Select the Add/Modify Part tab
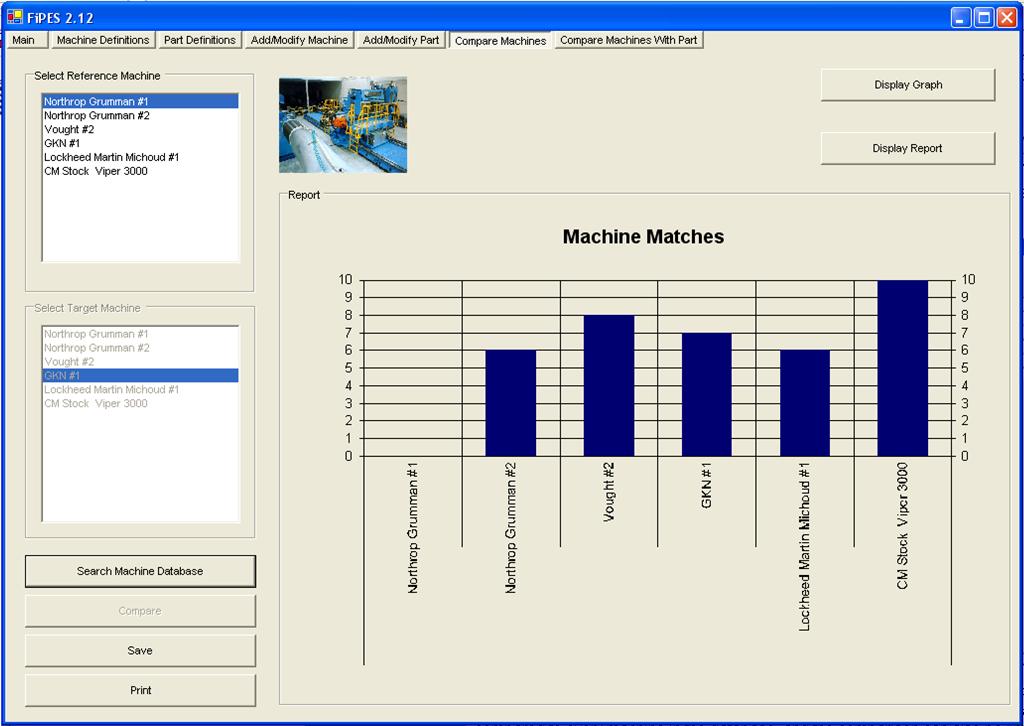The image size is (1024, 726). point(400,40)
